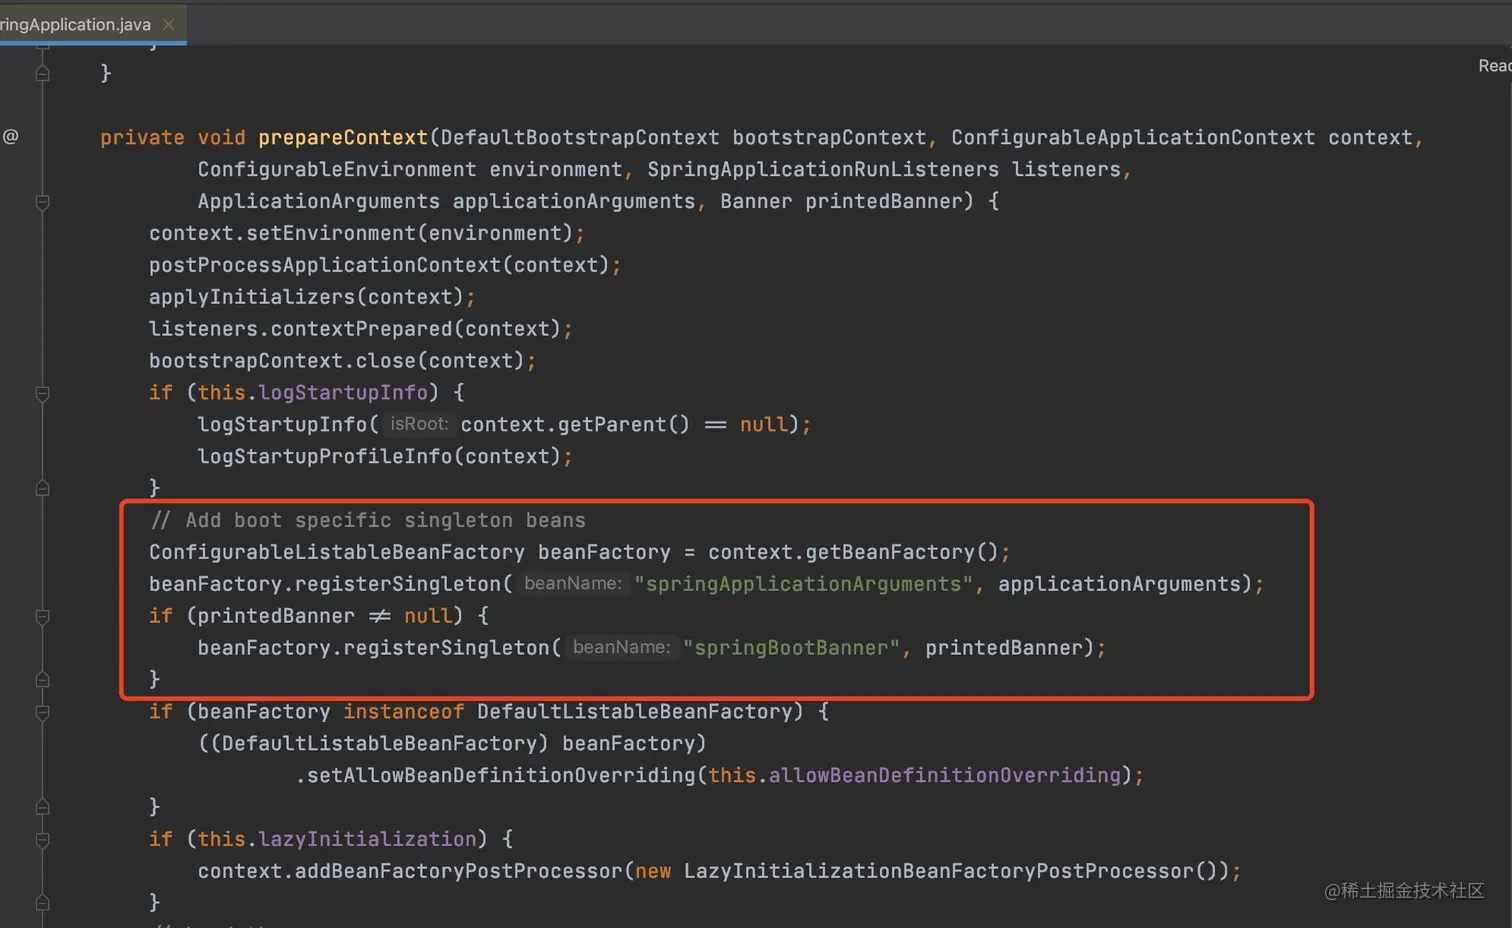Image resolution: width=1512 pixels, height=928 pixels.
Task: Click postProcessApplicationContext(context) call
Action: click(x=379, y=265)
